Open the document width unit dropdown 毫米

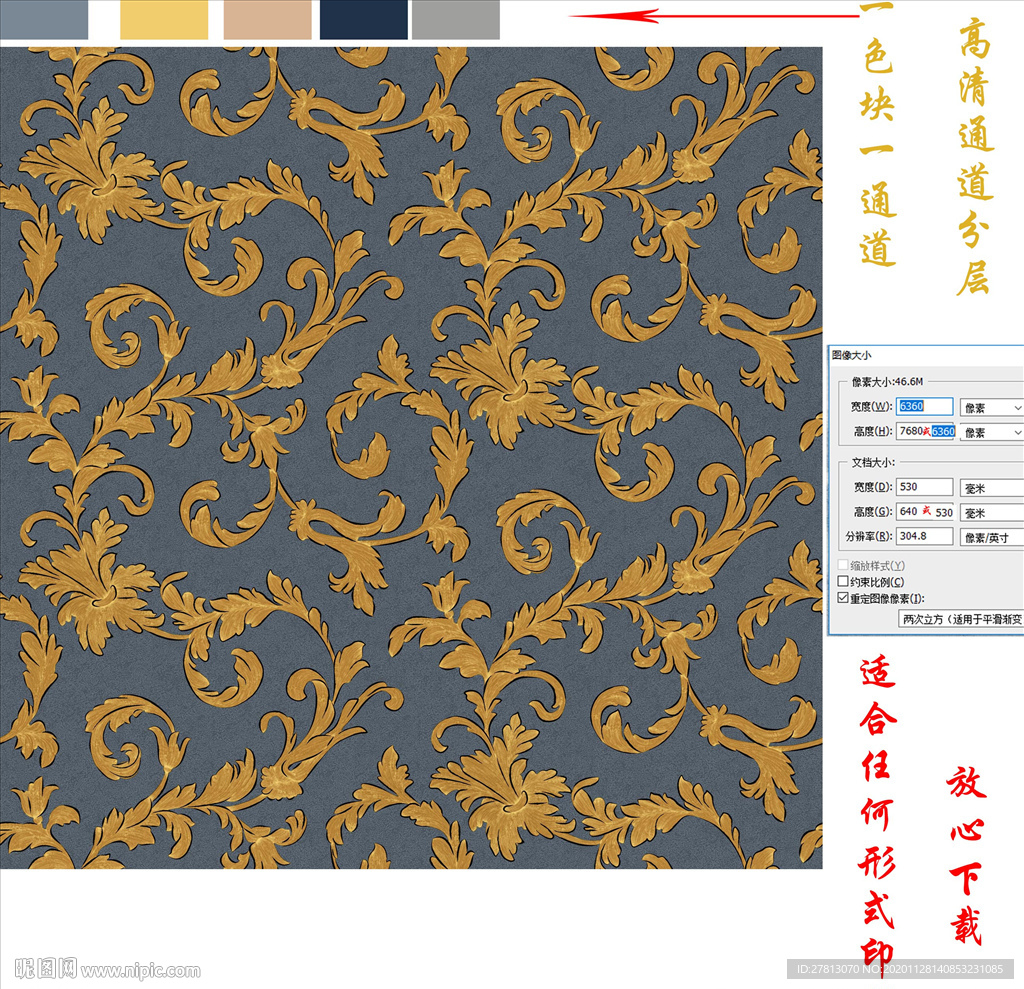tap(991, 488)
